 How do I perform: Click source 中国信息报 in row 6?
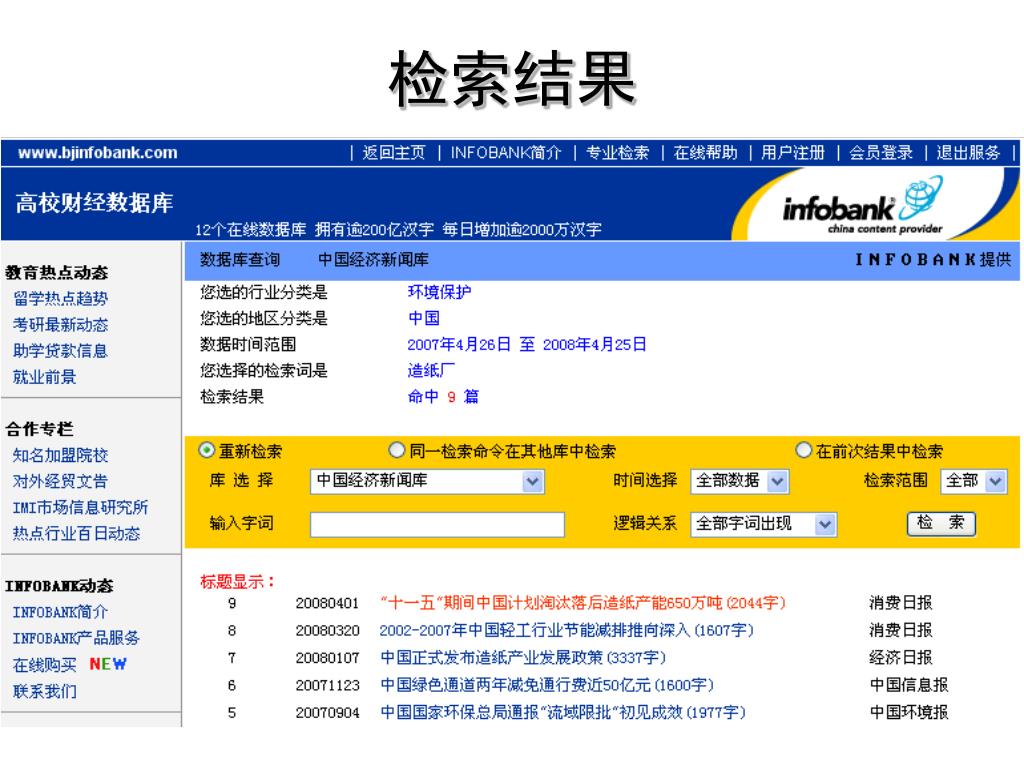[908, 685]
